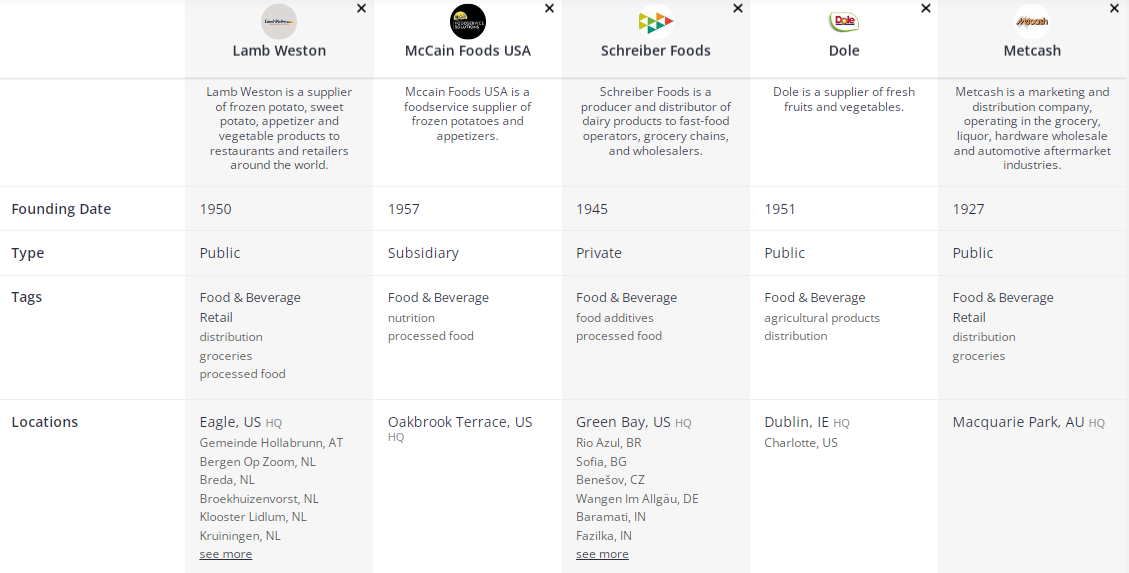The image size is (1129, 573).
Task: Remove Lamb Weston from comparison
Action: click(361, 8)
